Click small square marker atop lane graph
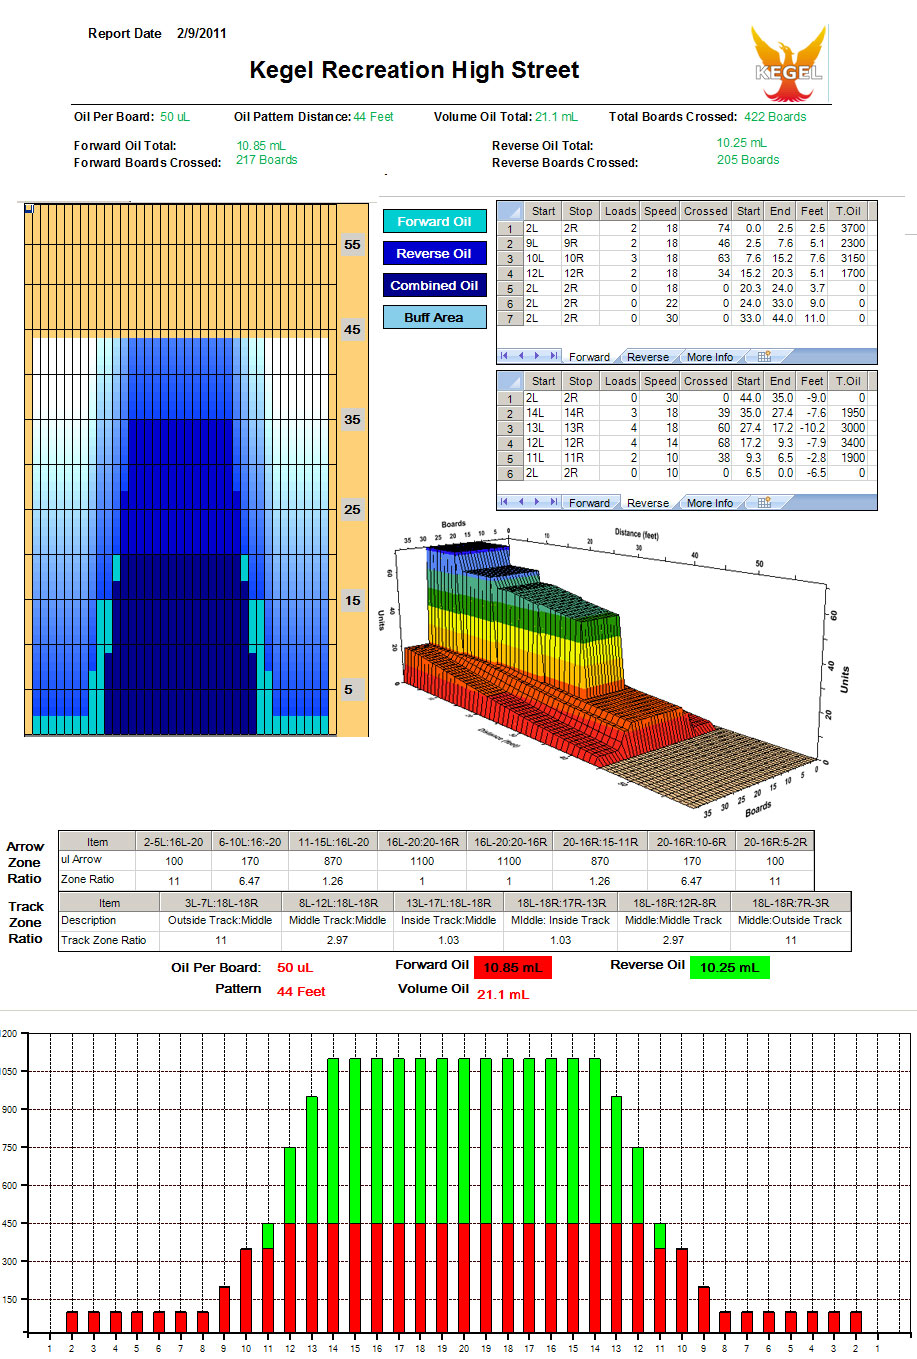 point(29,209)
